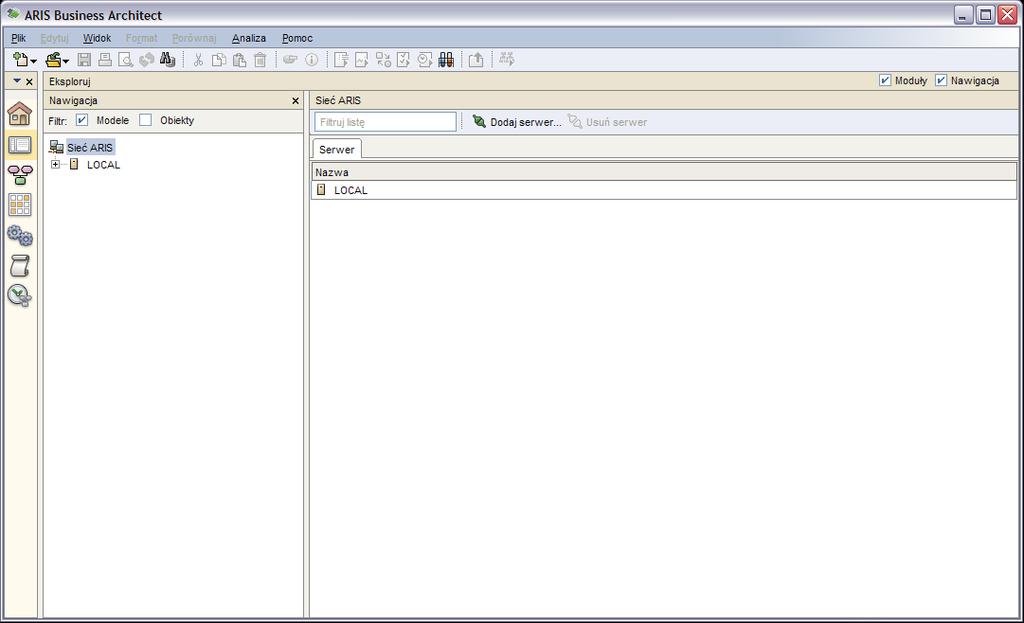Click the Print toolbar icon
The image size is (1024, 623).
(x=104, y=60)
